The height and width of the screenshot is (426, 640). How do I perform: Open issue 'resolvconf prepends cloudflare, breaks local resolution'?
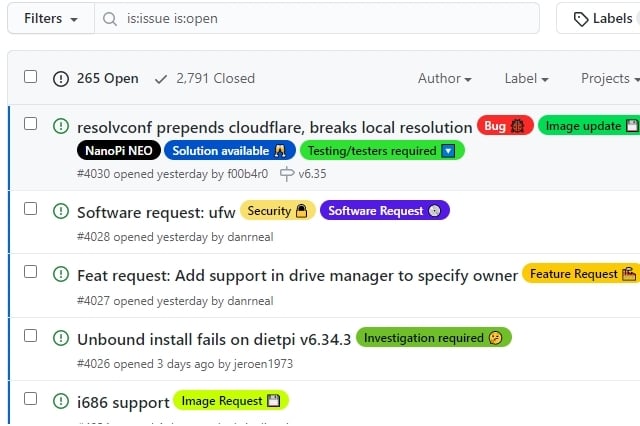(275, 128)
